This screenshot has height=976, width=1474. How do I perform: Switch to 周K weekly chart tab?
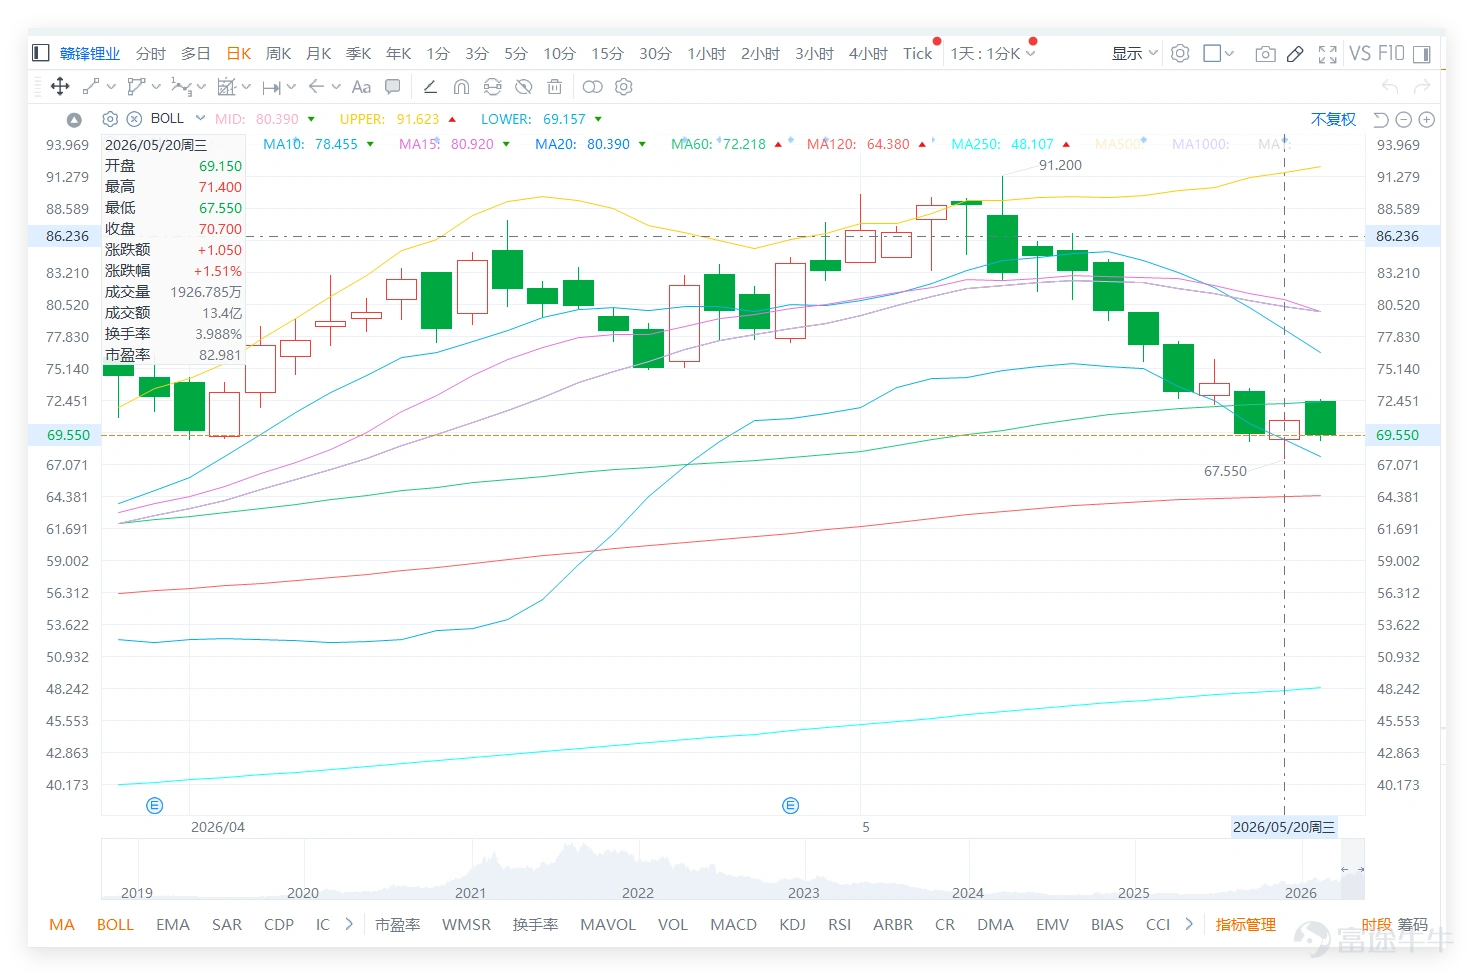click(278, 53)
